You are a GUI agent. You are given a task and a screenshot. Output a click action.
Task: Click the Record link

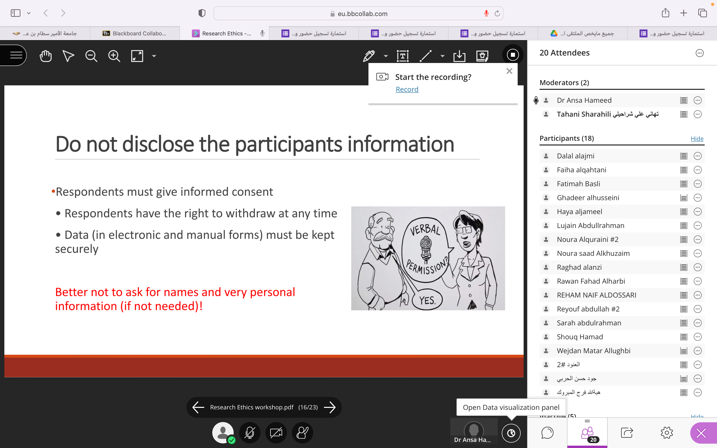407,89
